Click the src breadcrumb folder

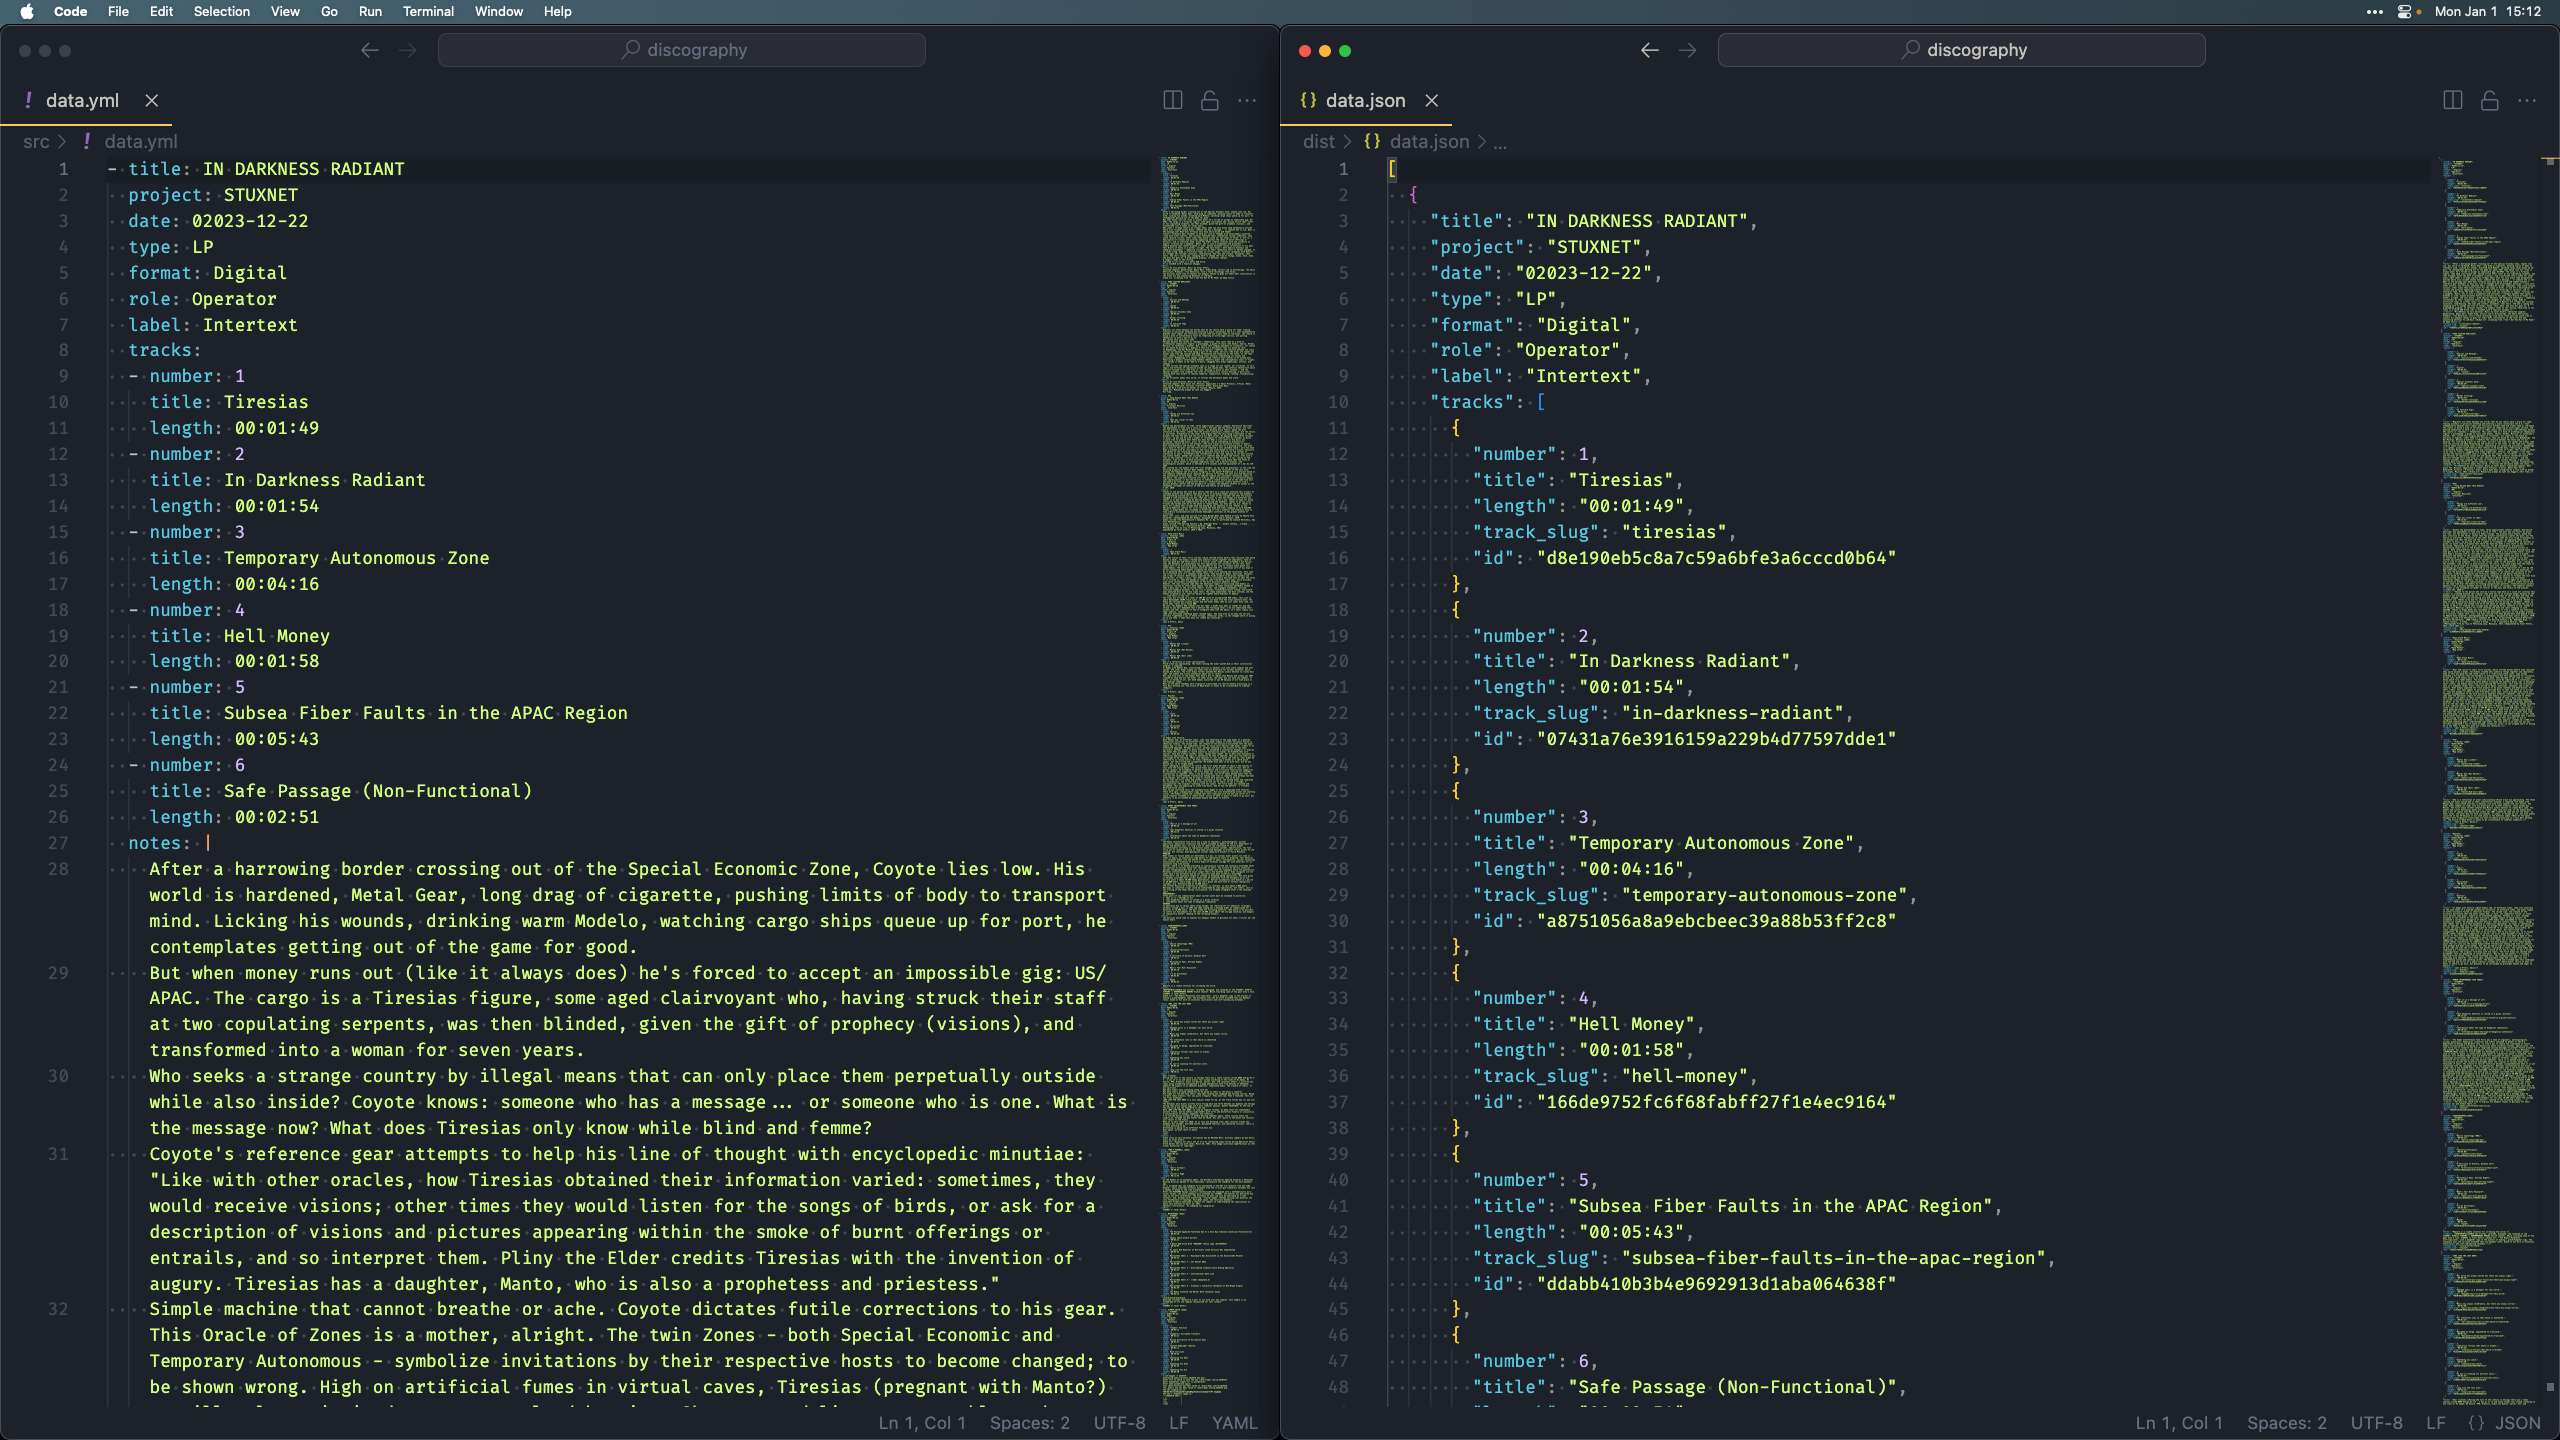point(36,142)
